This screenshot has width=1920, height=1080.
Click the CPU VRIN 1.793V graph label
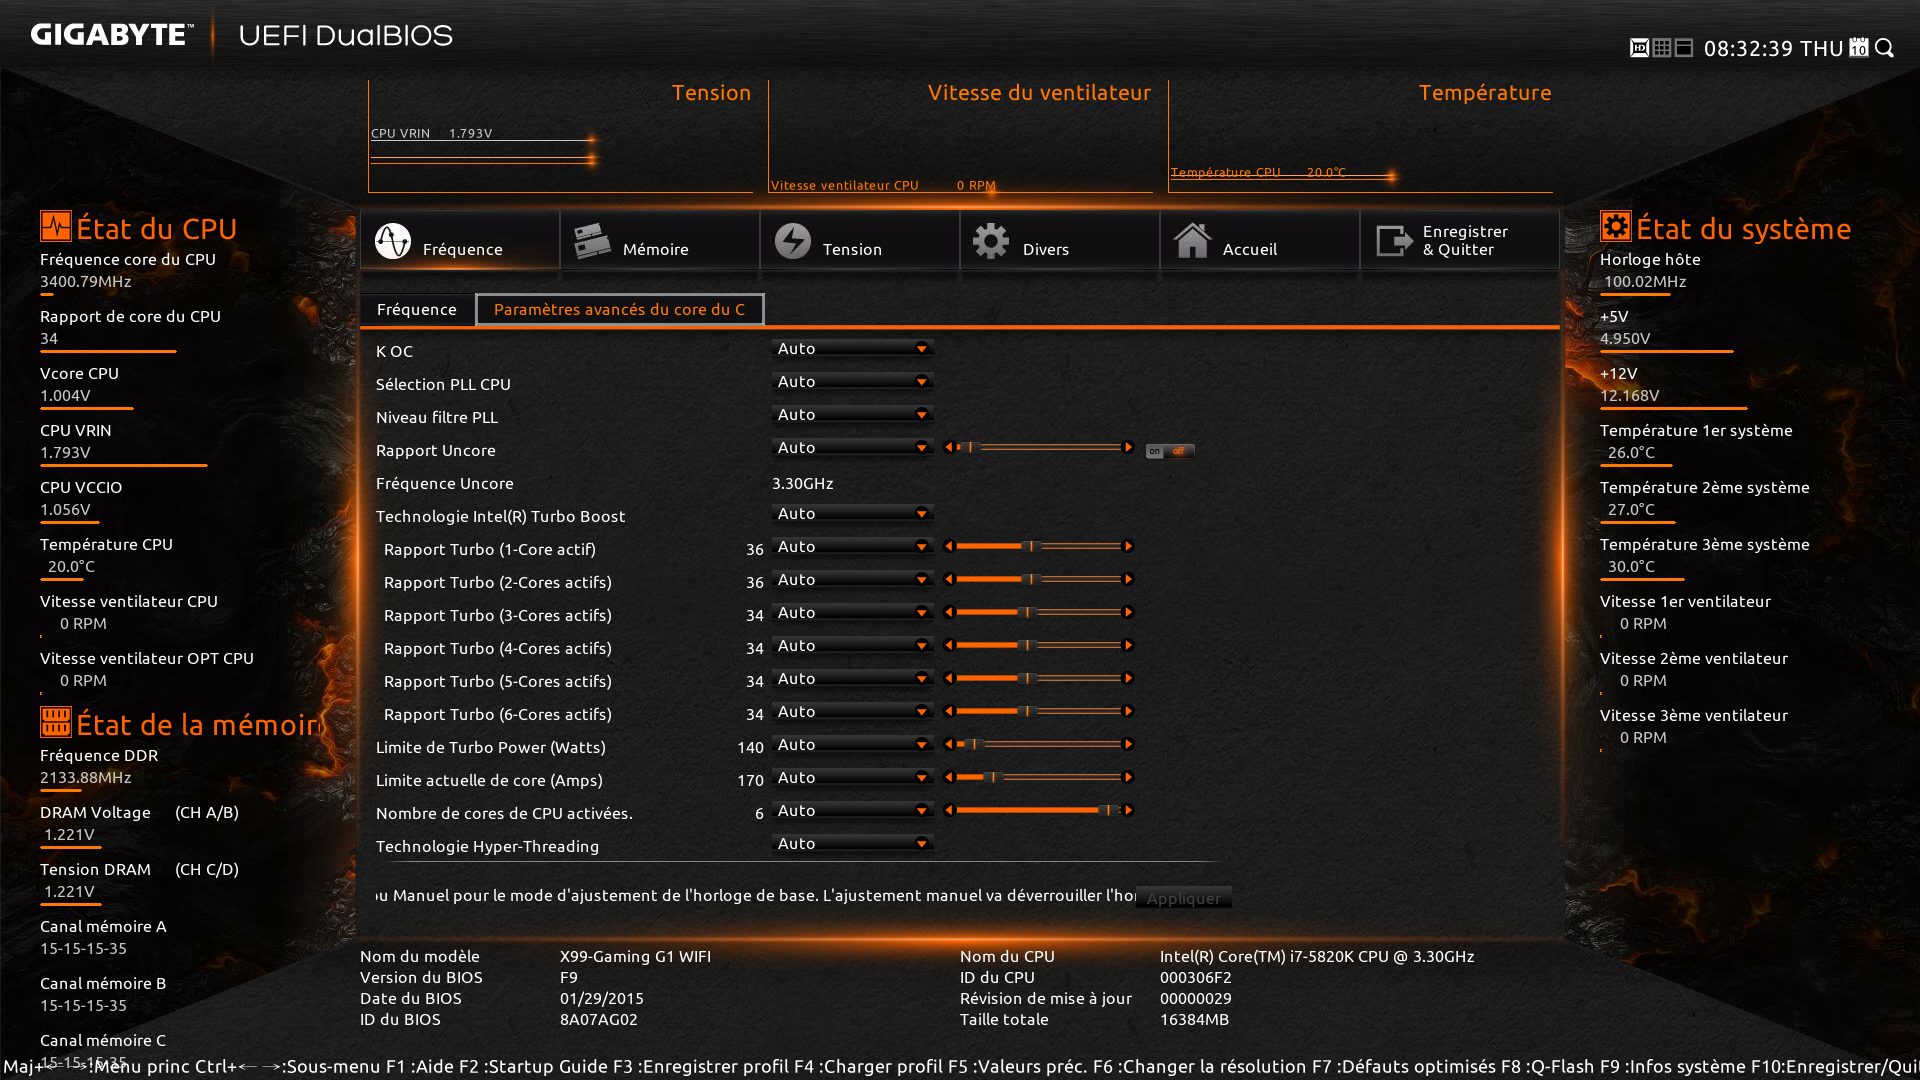click(x=432, y=133)
